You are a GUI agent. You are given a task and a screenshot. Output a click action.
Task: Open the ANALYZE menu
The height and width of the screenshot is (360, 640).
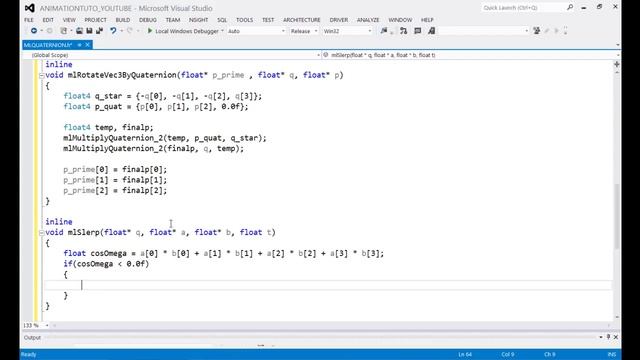coord(368,20)
